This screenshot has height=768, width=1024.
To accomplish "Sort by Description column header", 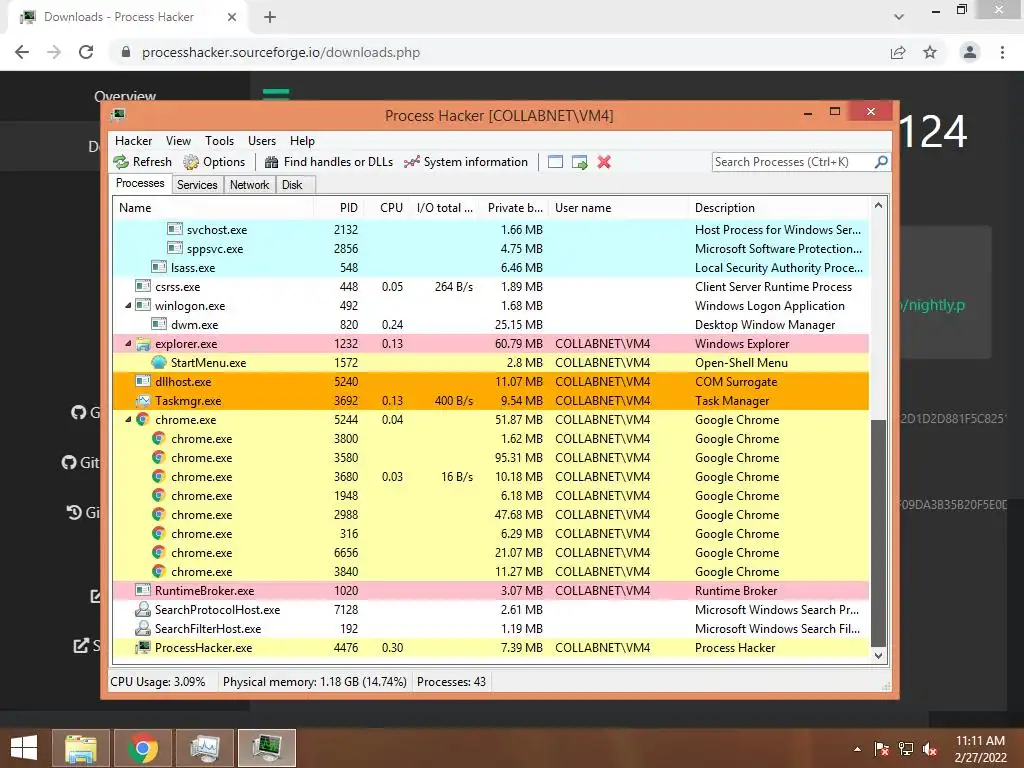I will (779, 208).
